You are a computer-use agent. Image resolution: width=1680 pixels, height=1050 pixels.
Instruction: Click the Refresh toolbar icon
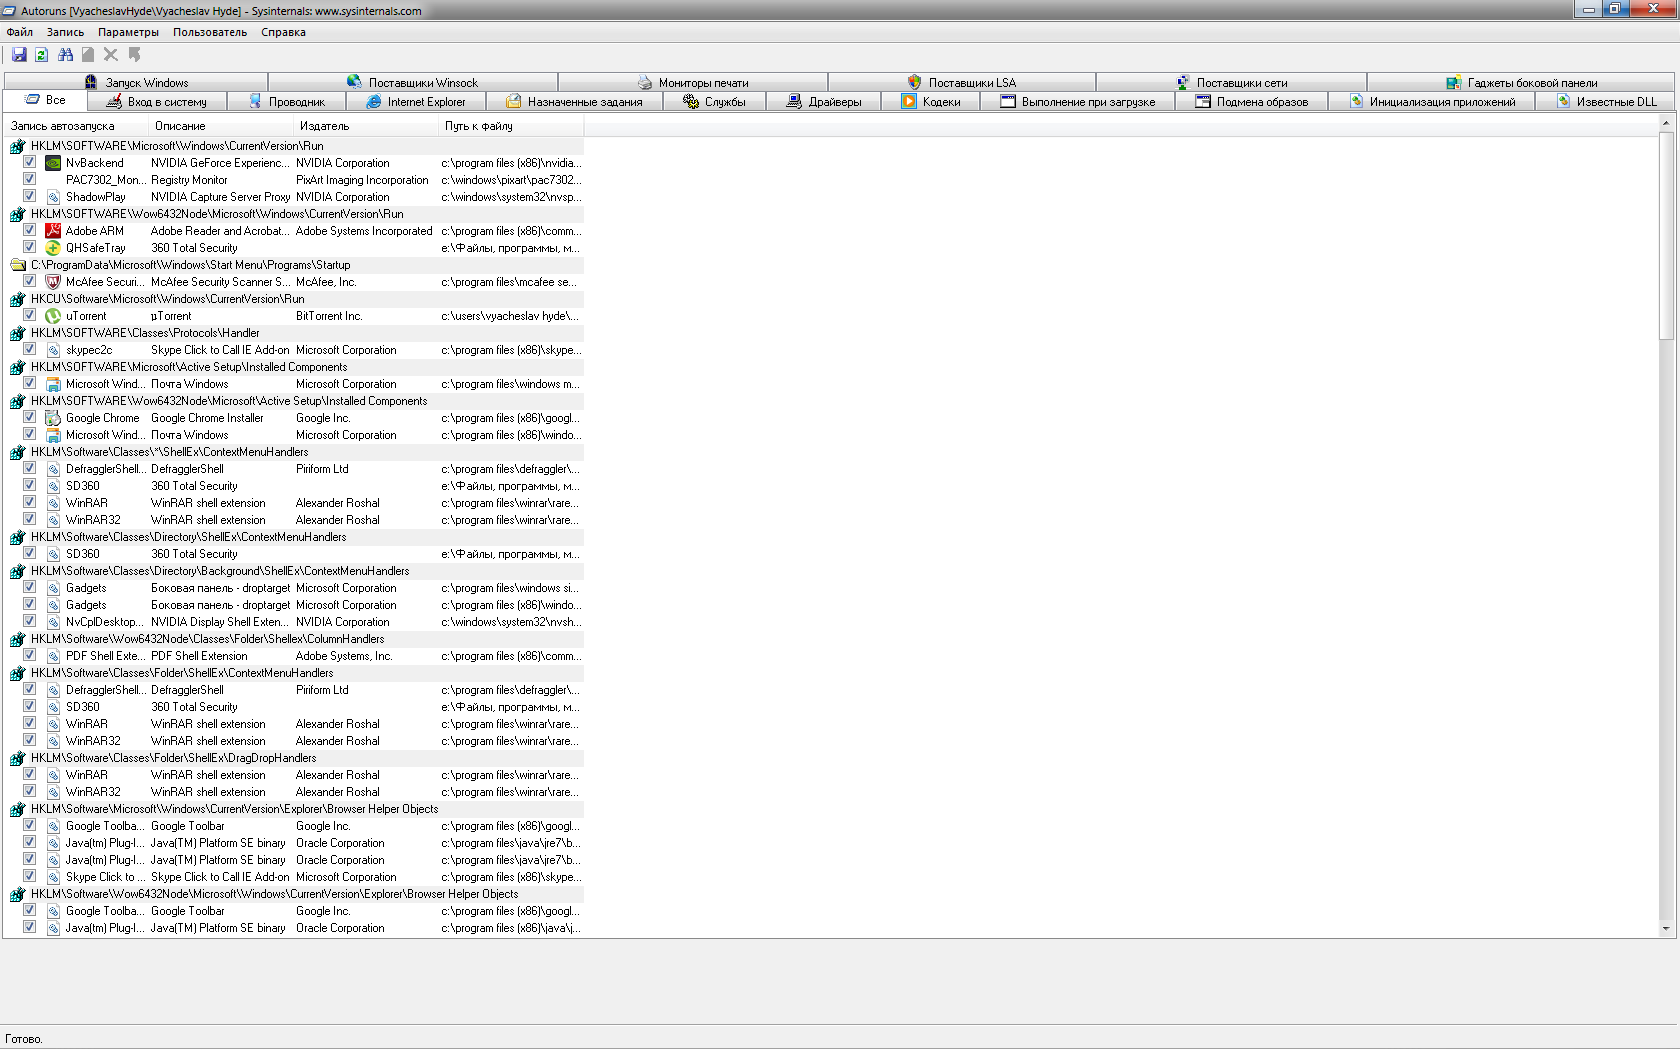point(42,55)
